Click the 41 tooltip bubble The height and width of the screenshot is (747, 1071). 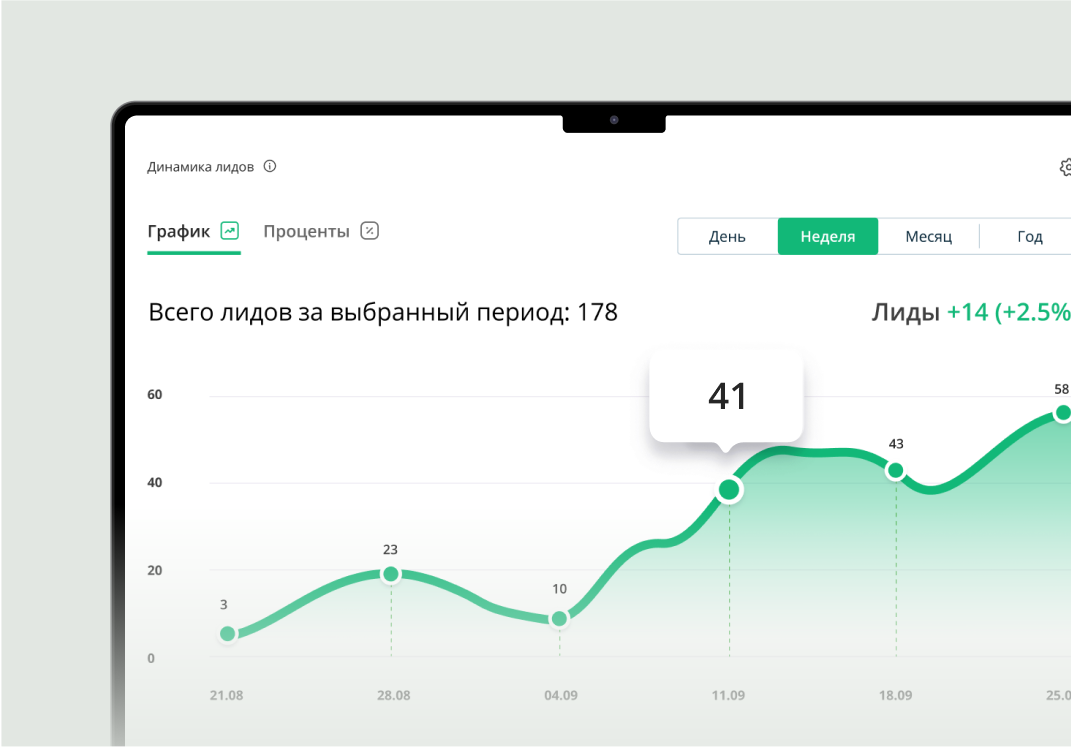click(x=727, y=396)
